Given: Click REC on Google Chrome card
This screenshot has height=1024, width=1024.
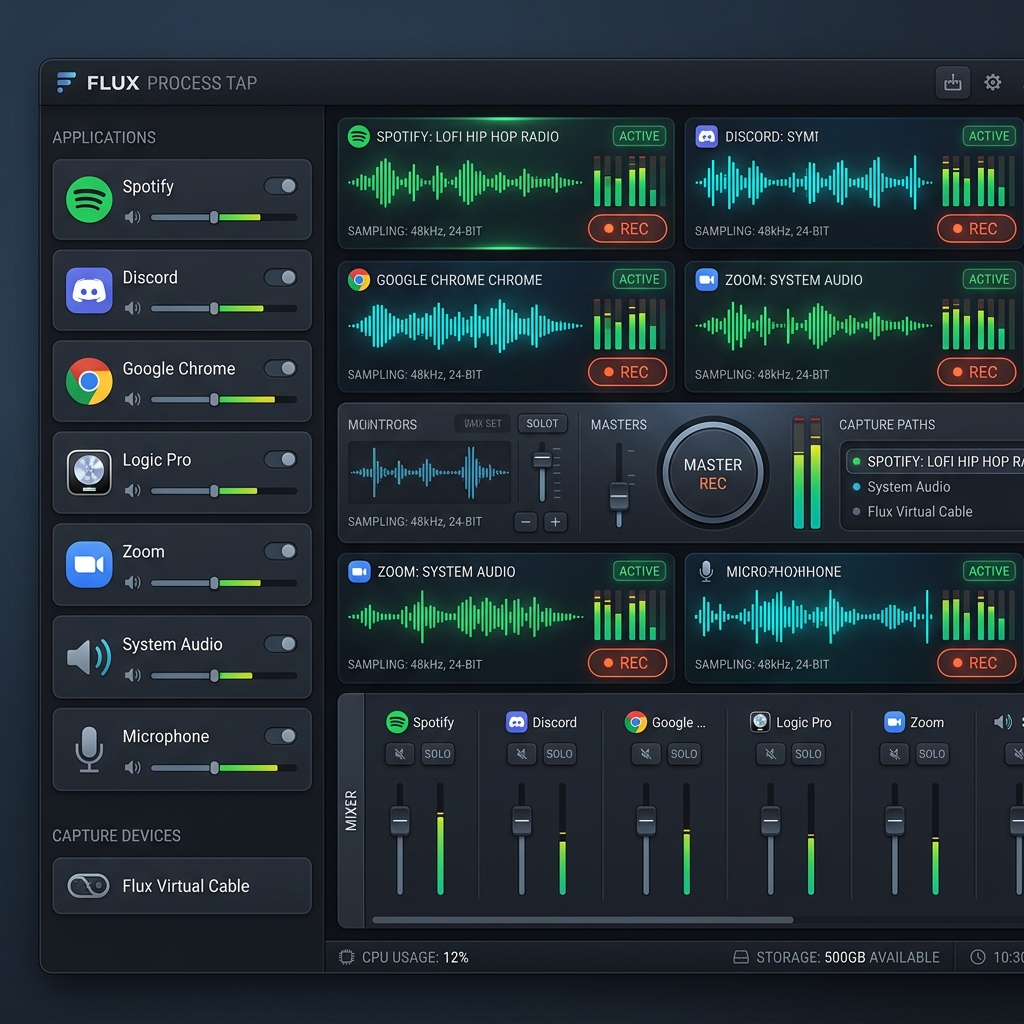Looking at the screenshot, I should click(x=628, y=372).
